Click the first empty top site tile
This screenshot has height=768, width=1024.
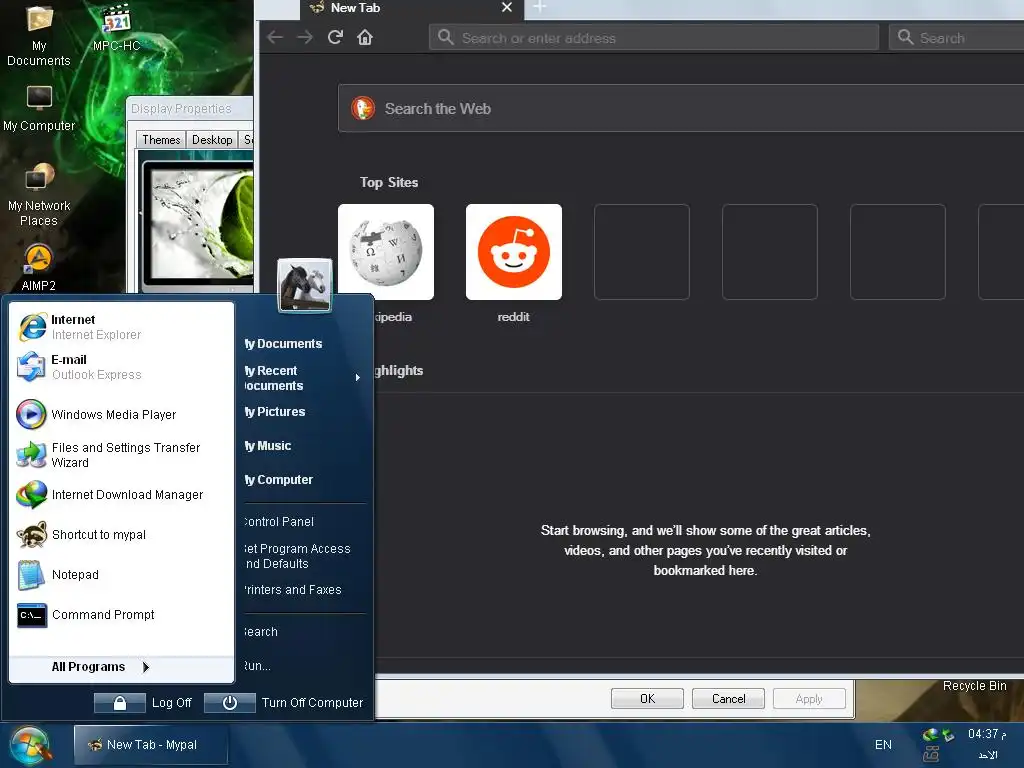point(642,252)
